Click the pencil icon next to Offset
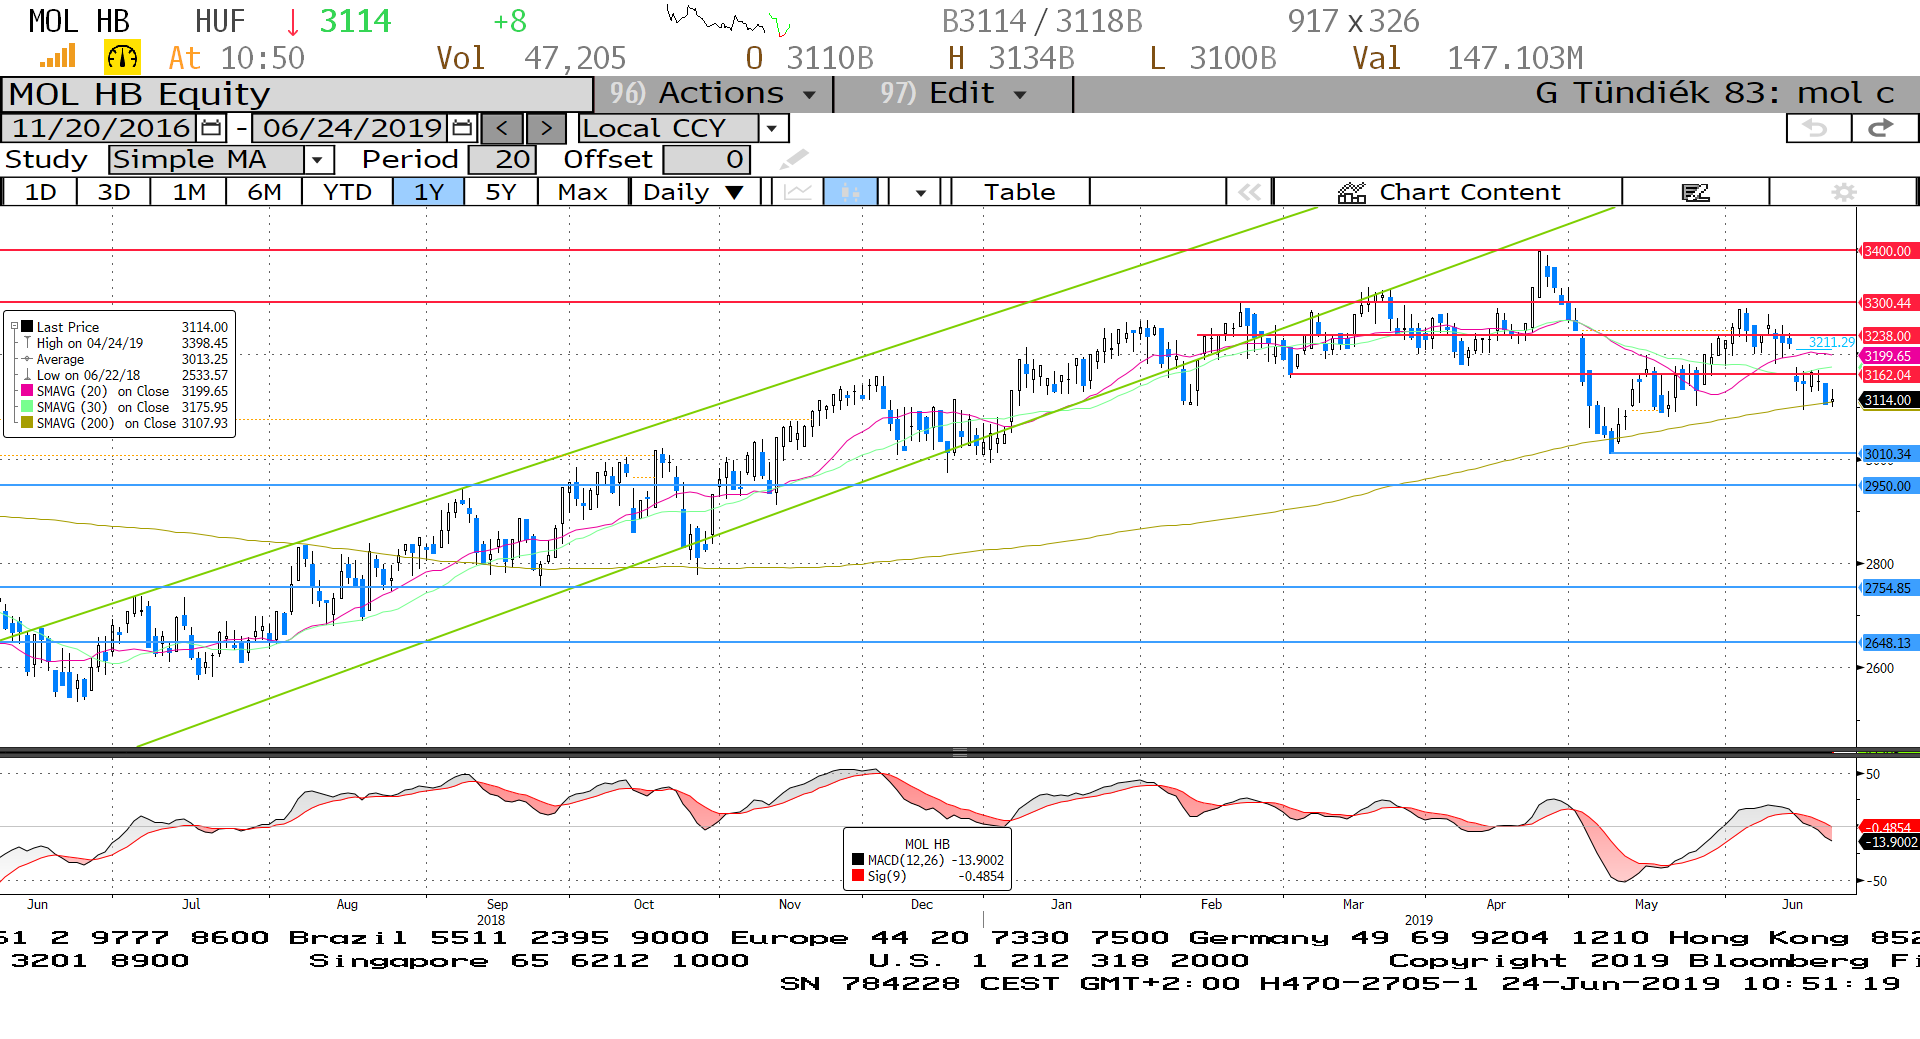The height and width of the screenshot is (1039, 1920). click(794, 159)
